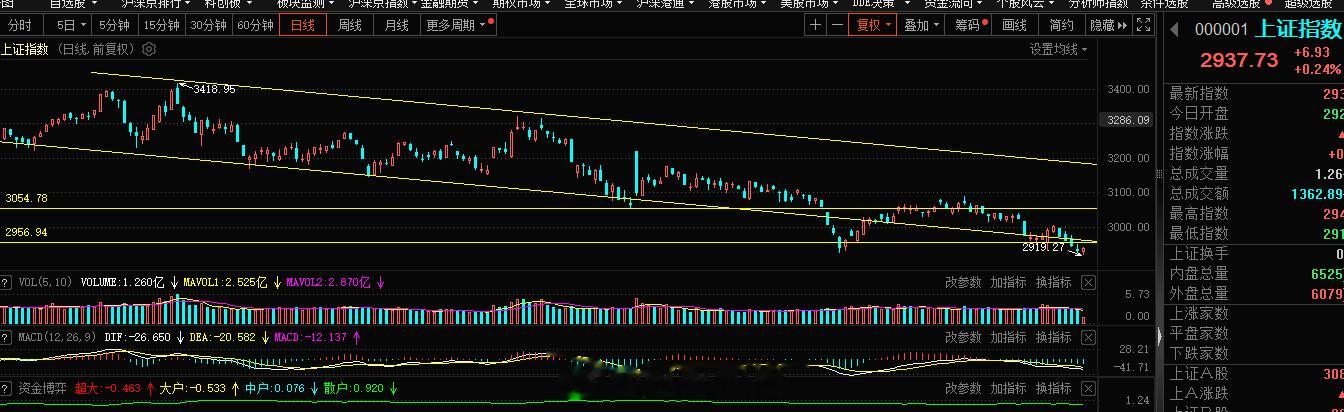Screen dimensions: 1344x412
Task: Click the 2937.73 latest price
Action: [x=1239, y=60]
